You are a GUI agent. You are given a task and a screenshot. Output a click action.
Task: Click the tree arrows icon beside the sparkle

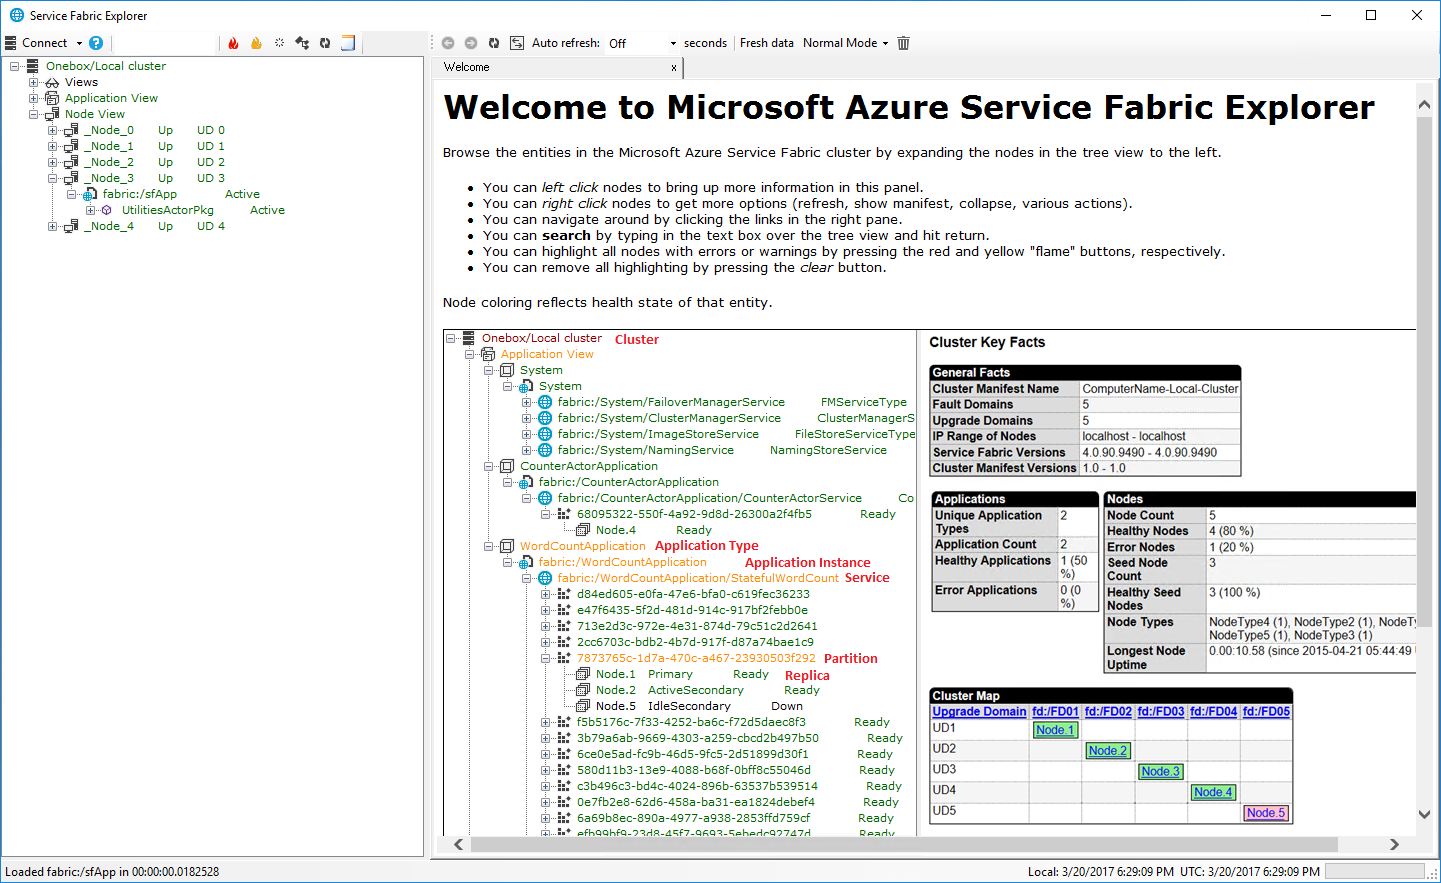pyautogui.click(x=302, y=43)
